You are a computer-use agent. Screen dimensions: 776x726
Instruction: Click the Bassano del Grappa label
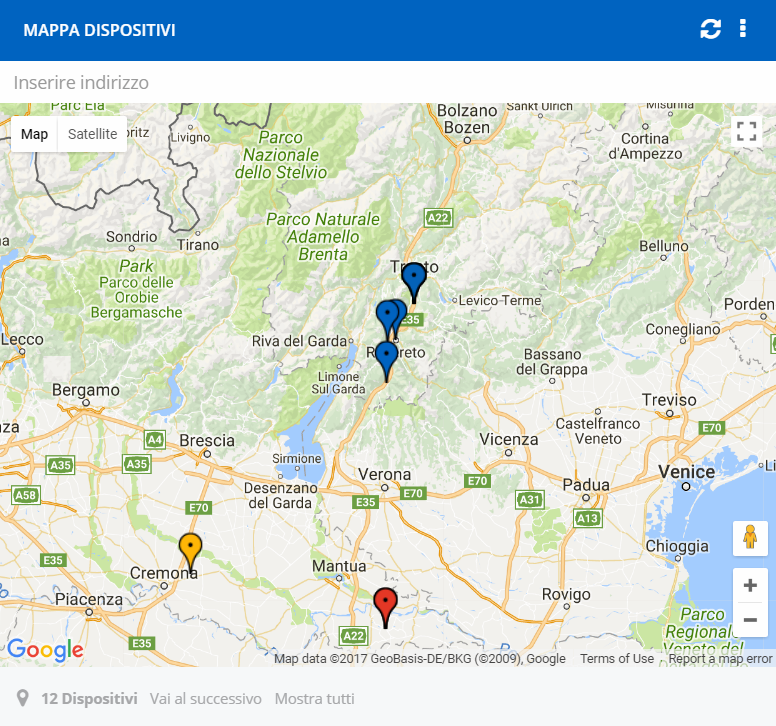[552, 362]
